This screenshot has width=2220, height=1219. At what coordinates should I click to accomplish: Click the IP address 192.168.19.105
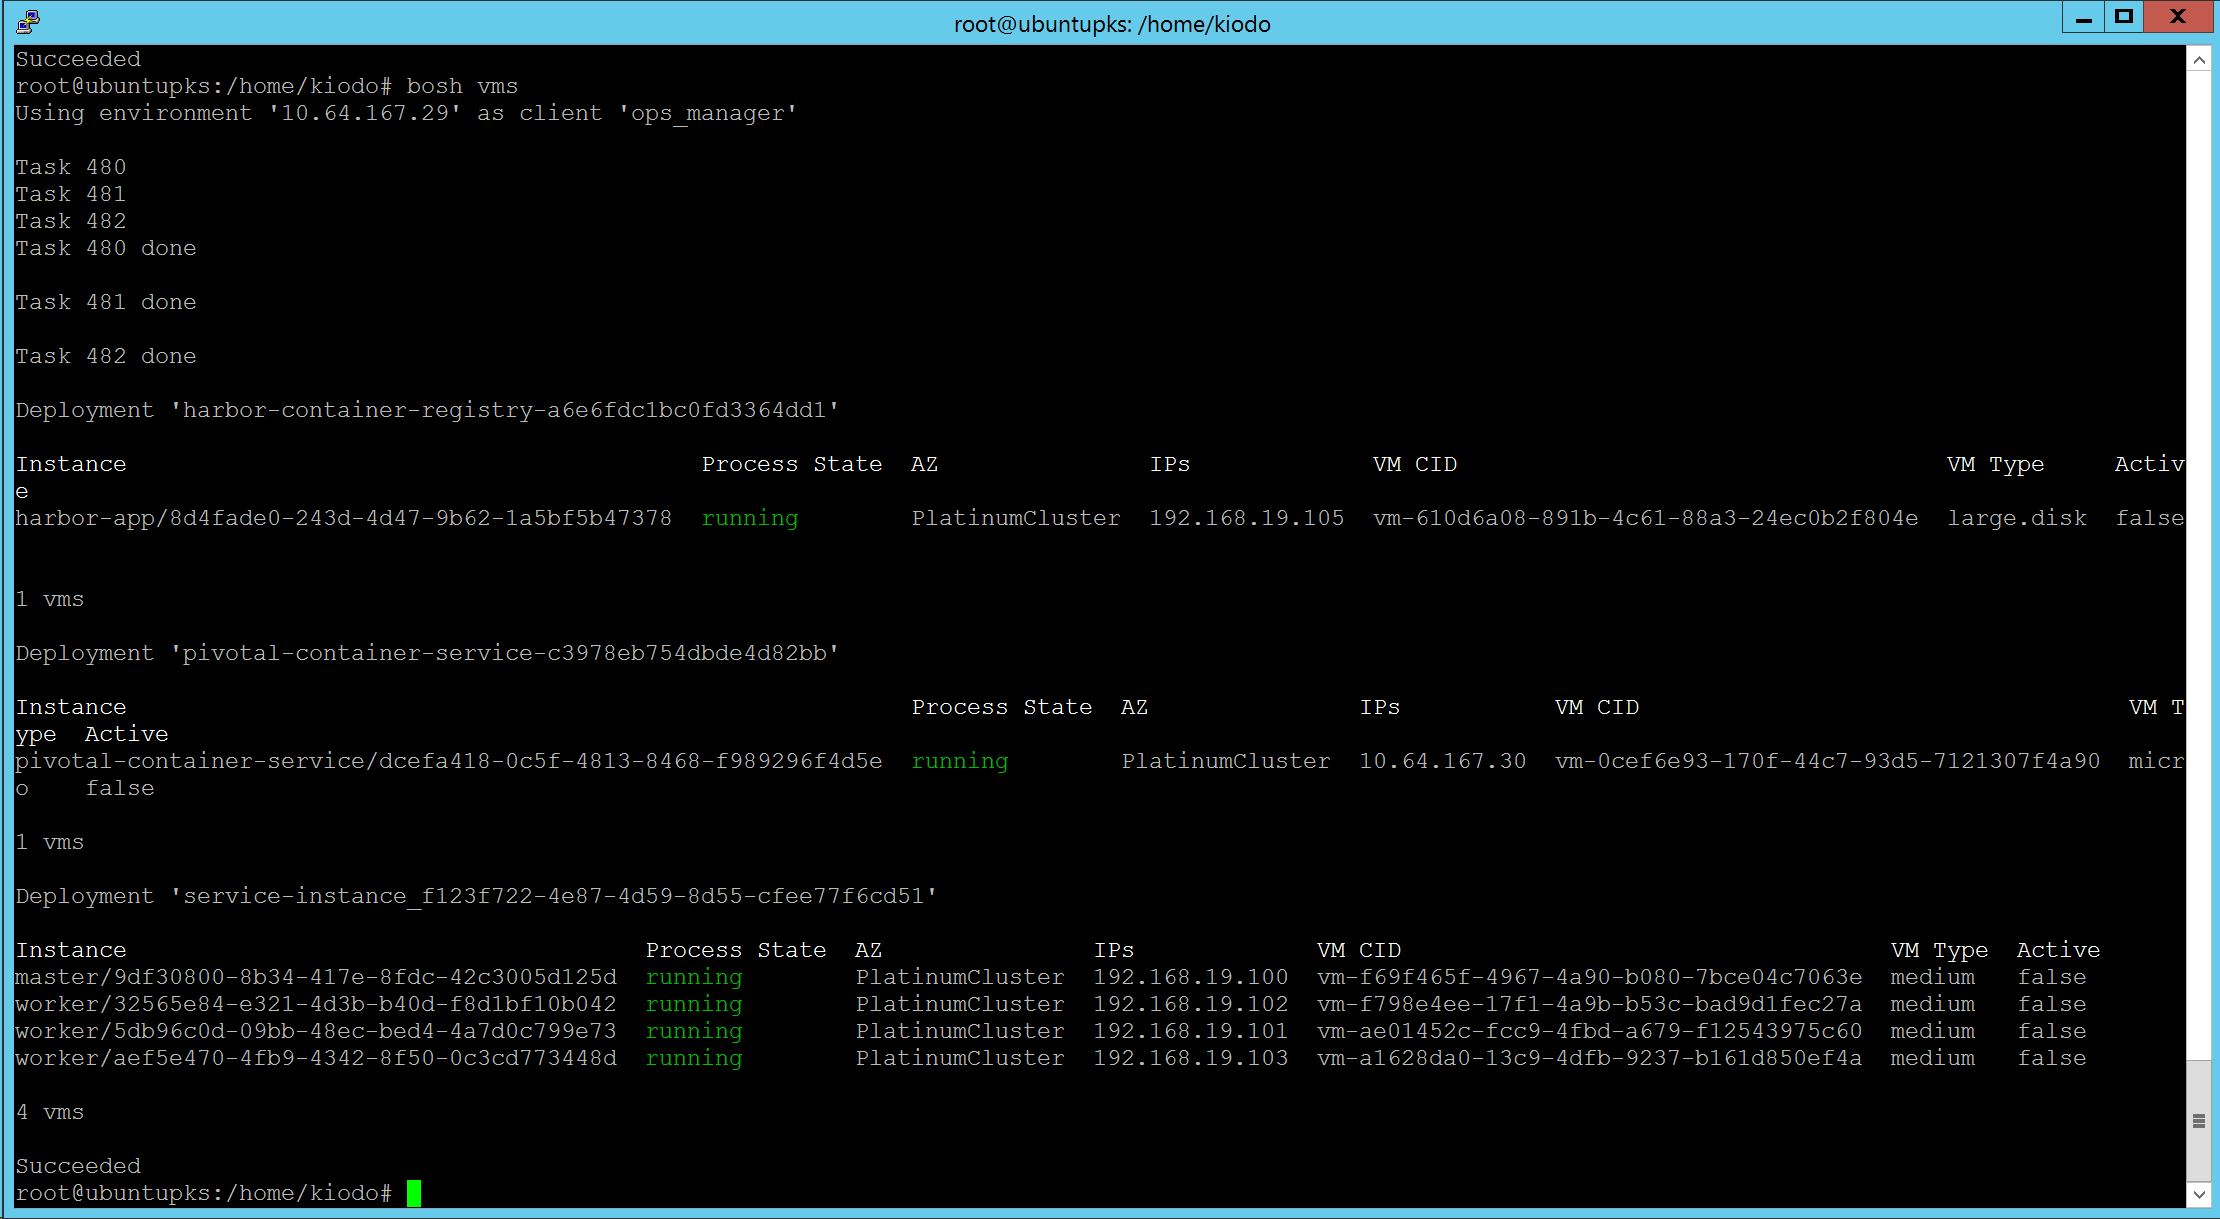(x=1246, y=518)
